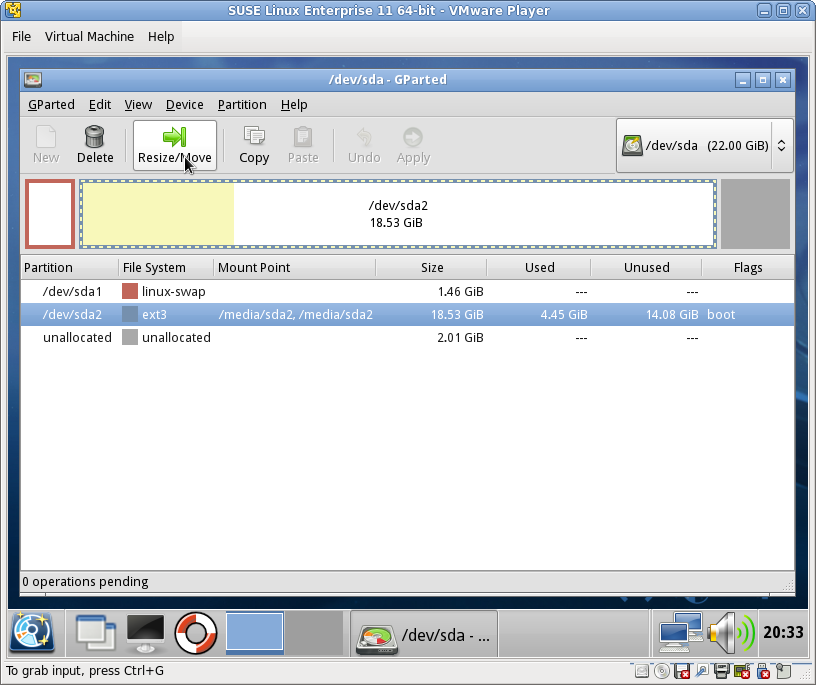Click the boot flag cell
The height and width of the screenshot is (685, 816).
[721, 314]
